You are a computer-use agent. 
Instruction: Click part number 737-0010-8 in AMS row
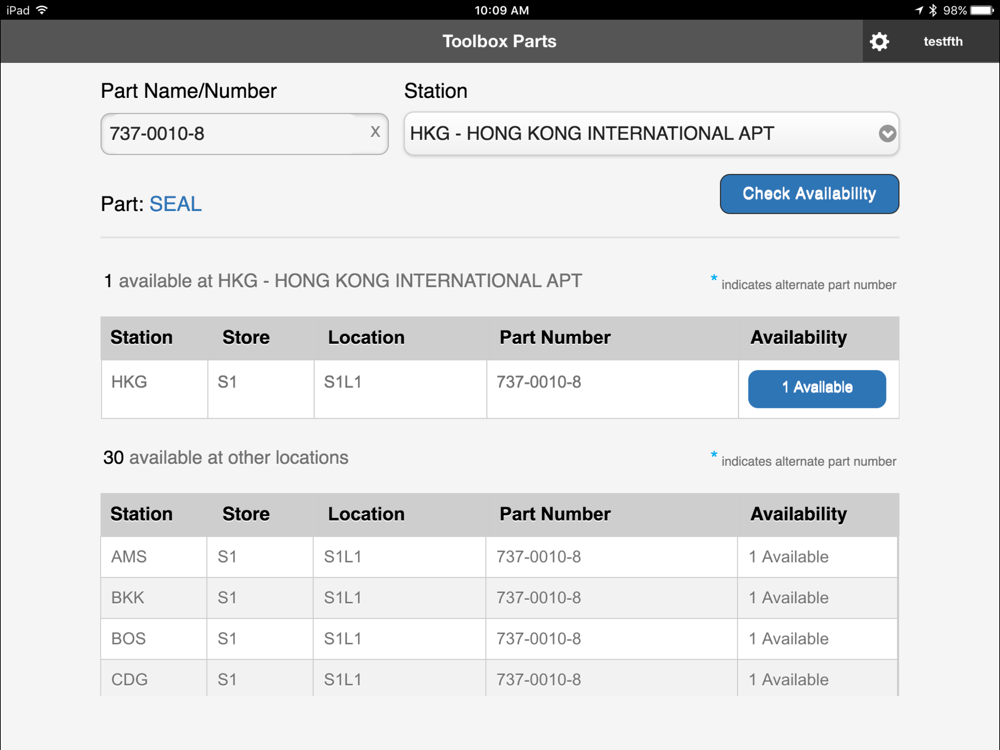[x=538, y=557]
